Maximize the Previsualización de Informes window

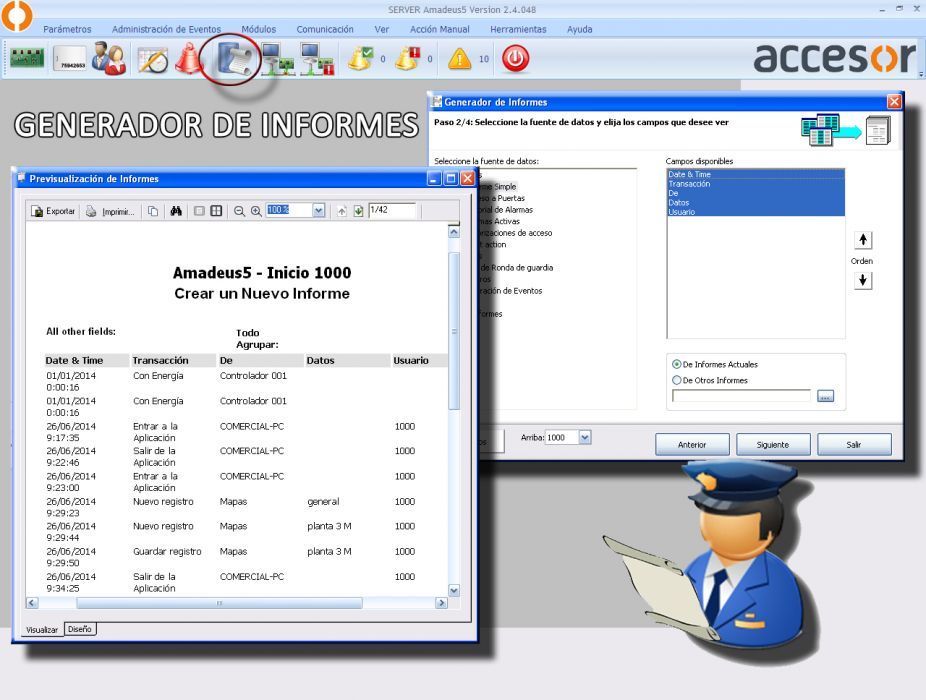click(451, 178)
